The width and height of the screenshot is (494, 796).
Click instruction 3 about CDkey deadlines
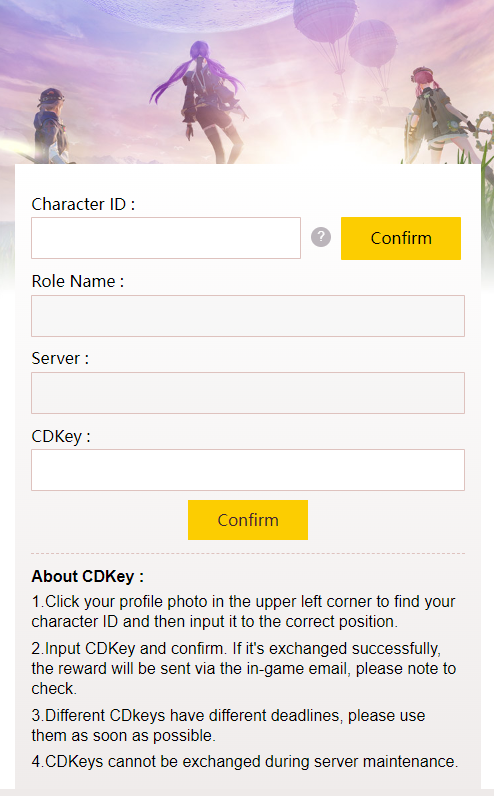point(228,725)
